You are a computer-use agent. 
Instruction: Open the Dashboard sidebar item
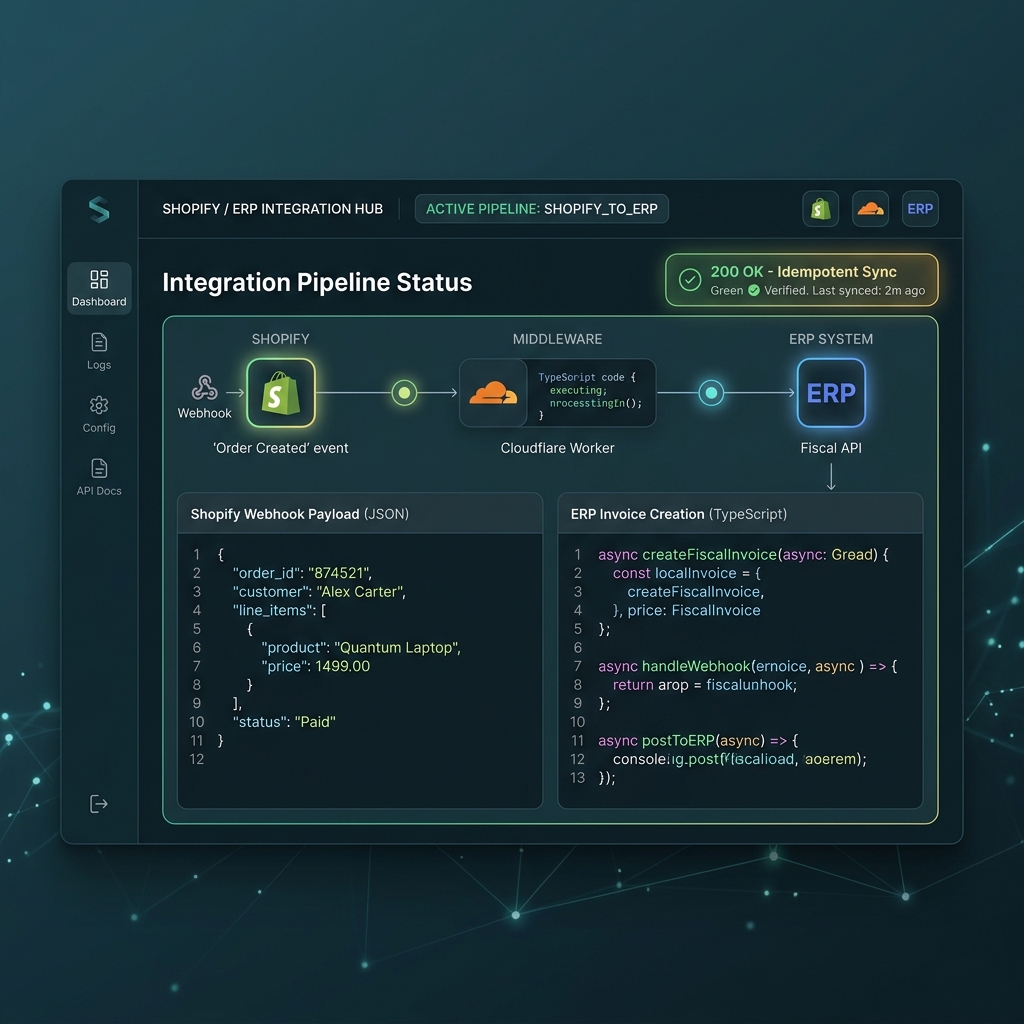[x=99, y=288]
